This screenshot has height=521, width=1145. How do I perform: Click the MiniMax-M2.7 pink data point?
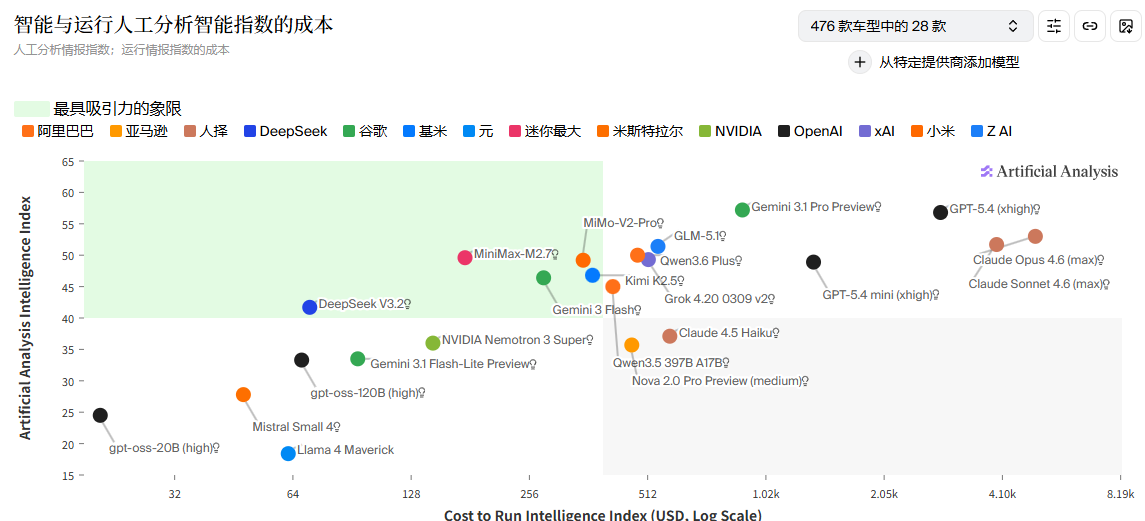pos(465,257)
